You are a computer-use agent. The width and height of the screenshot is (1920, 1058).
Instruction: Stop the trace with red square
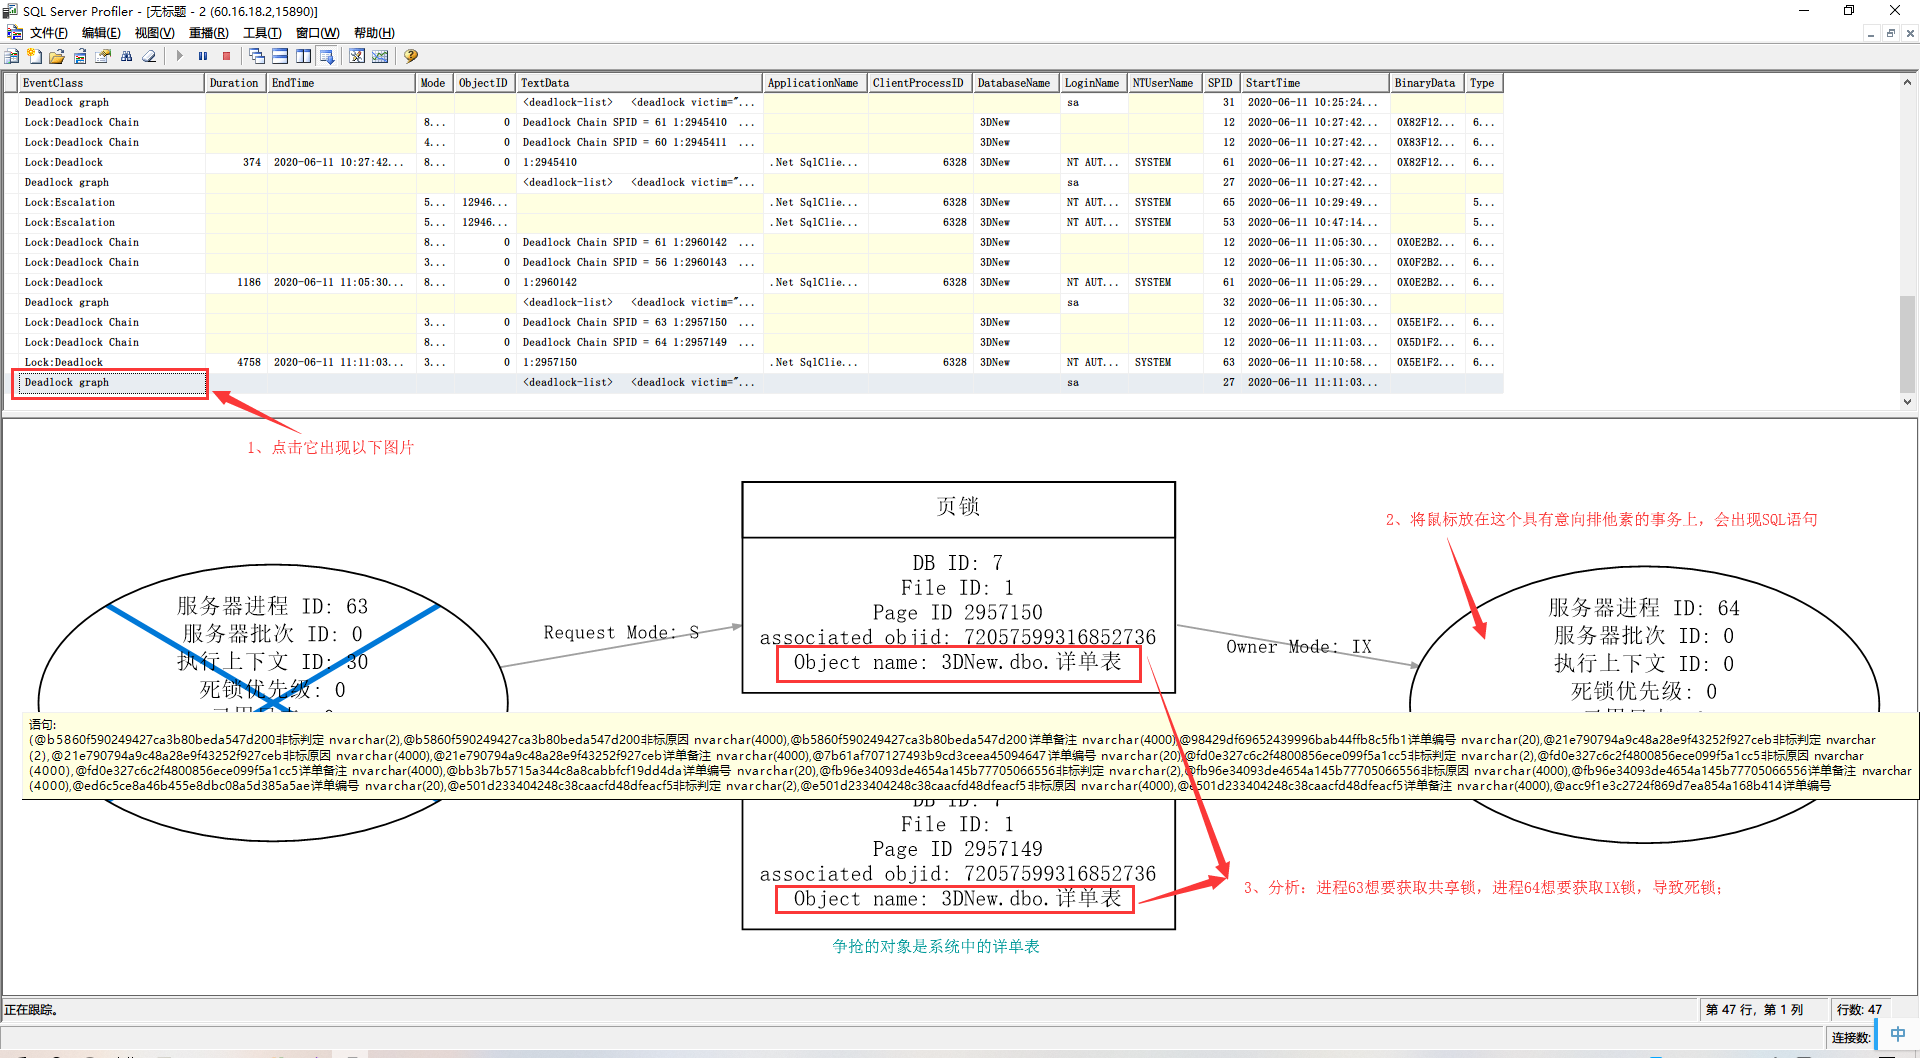pos(226,56)
